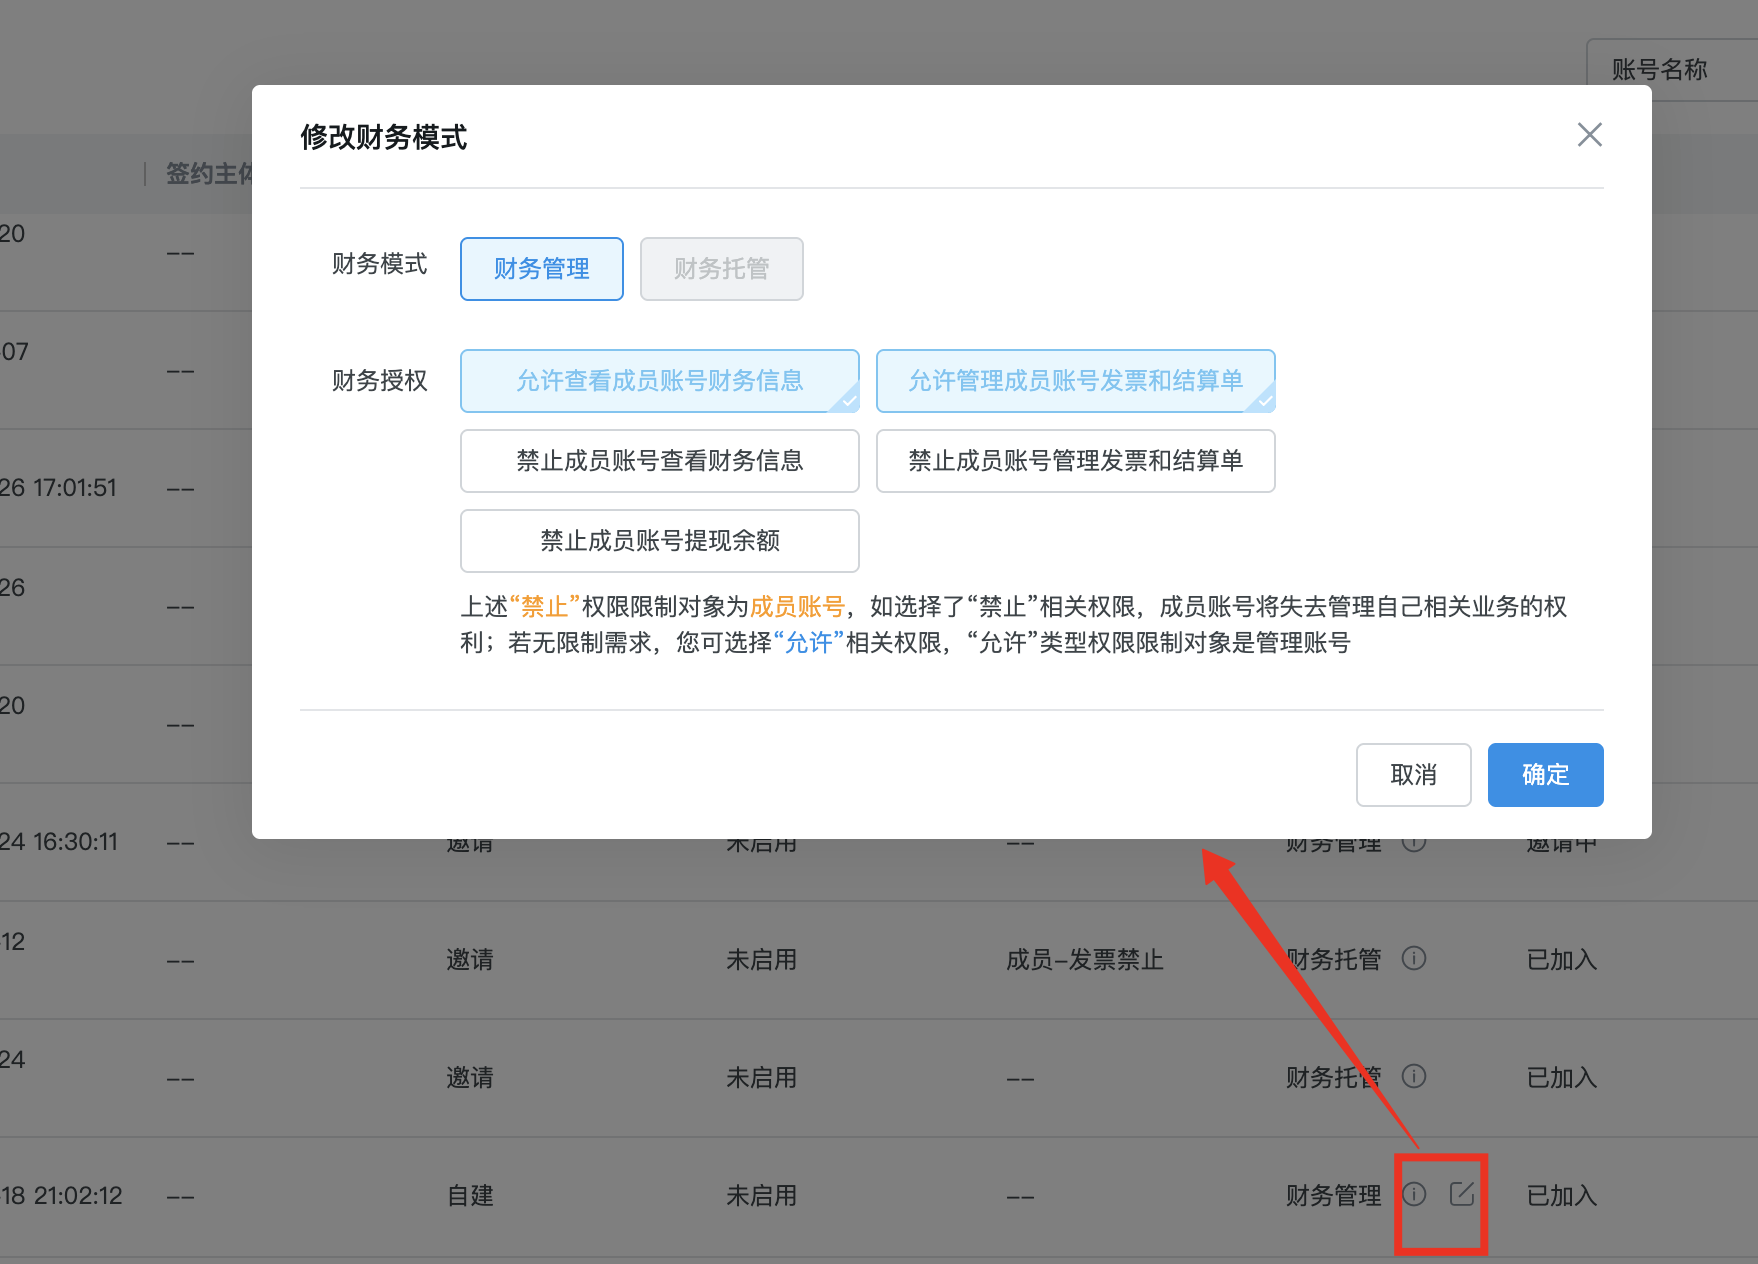Click the edit icon in 自建 row

(1461, 1194)
